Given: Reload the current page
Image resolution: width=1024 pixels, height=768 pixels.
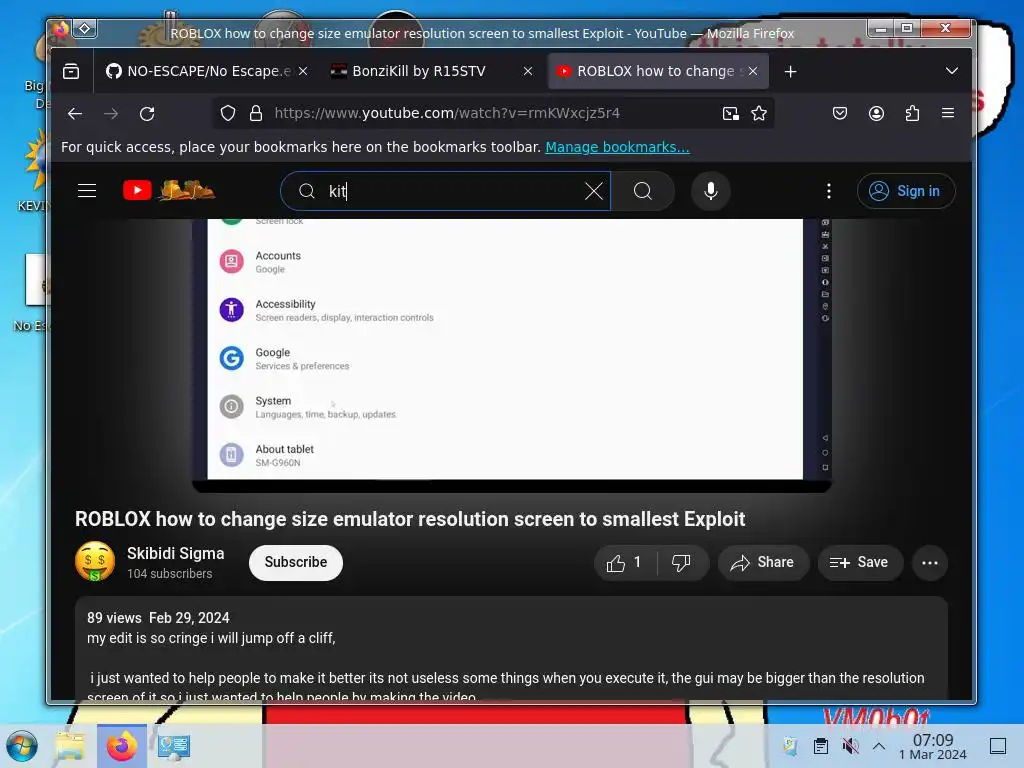Looking at the screenshot, I should click(147, 114).
